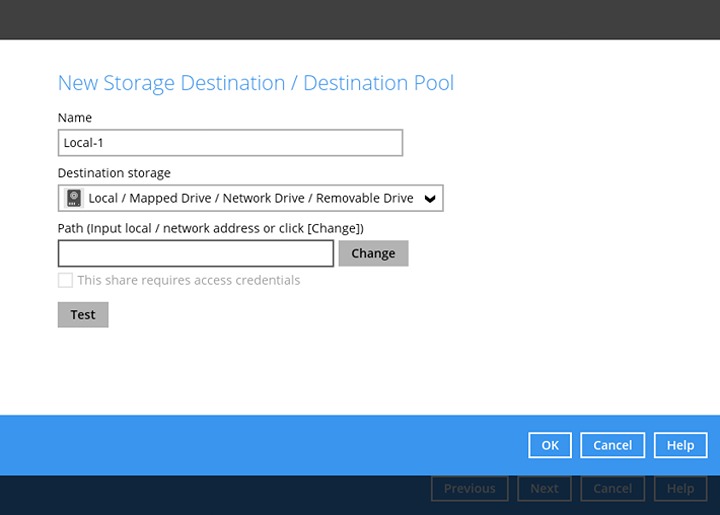
Task: Click the 'This share requires access credentials' label
Action: point(188,280)
